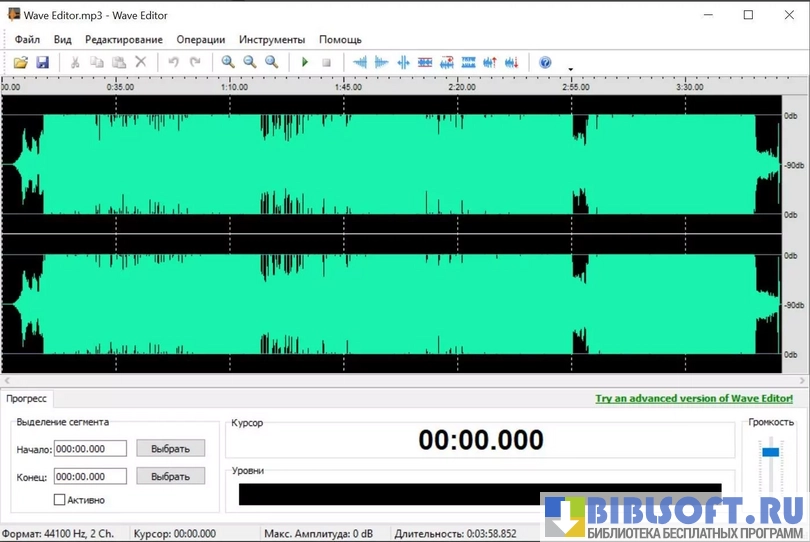The width and height of the screenshot is (810, 542).
Task: Enable the Активно checkbox
Action: pos(59,499)
